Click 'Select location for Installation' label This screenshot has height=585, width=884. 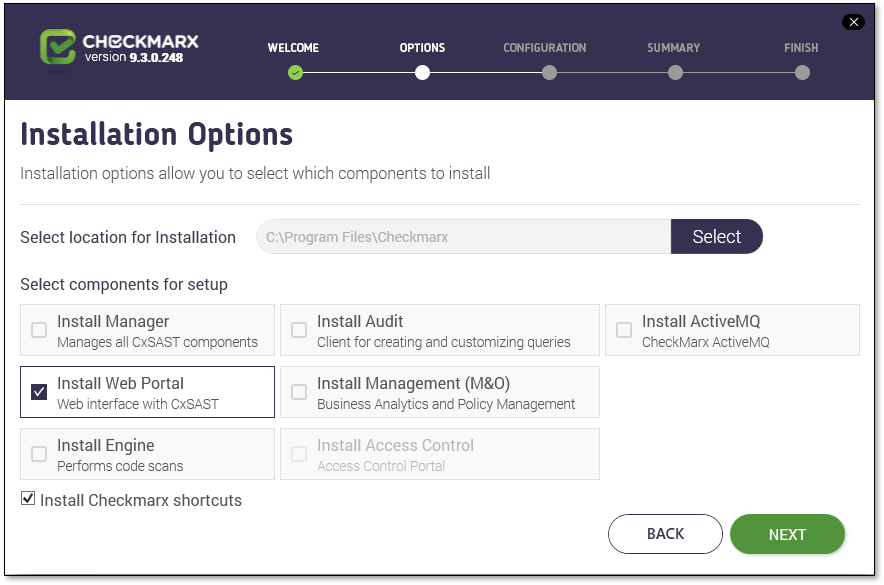(x=128, y=237)
